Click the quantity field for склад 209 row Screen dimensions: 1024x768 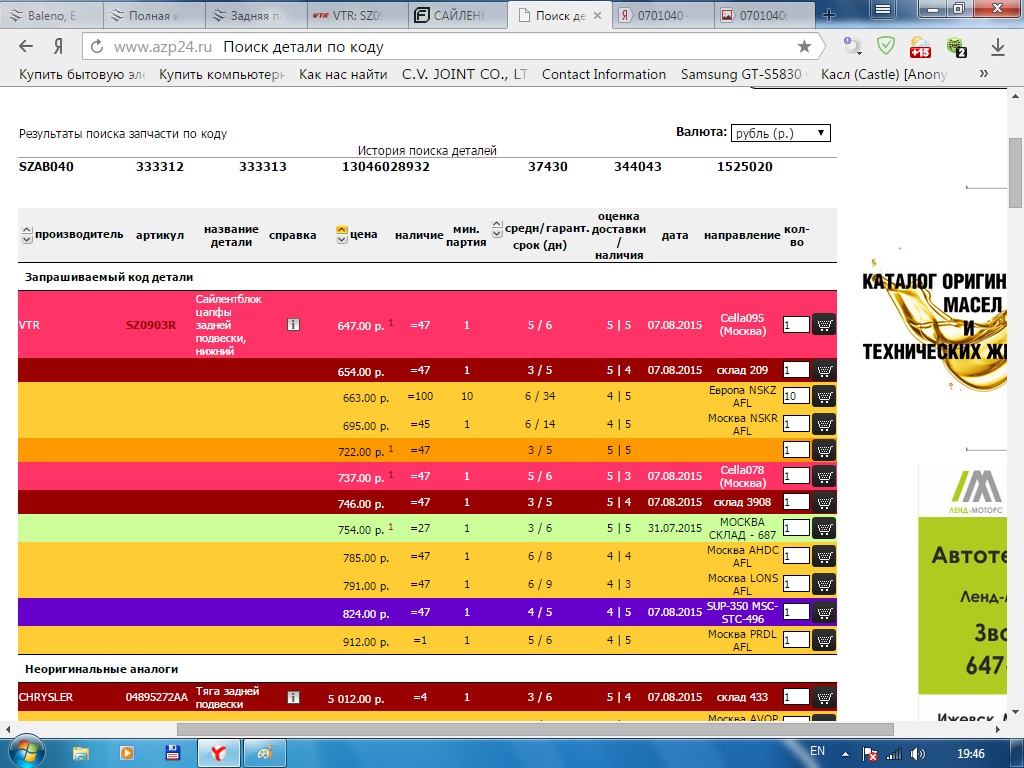[795, 371]
